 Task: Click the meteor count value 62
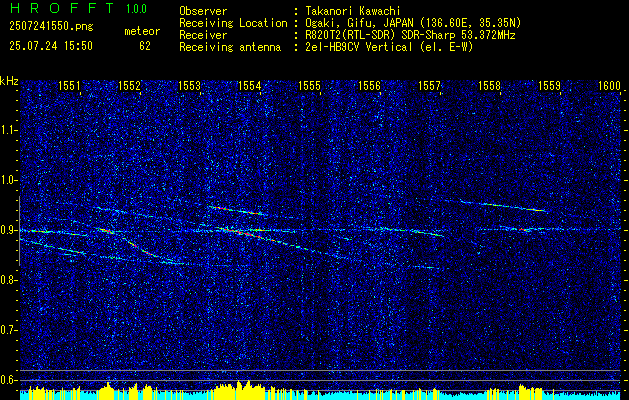click(145, 46)
